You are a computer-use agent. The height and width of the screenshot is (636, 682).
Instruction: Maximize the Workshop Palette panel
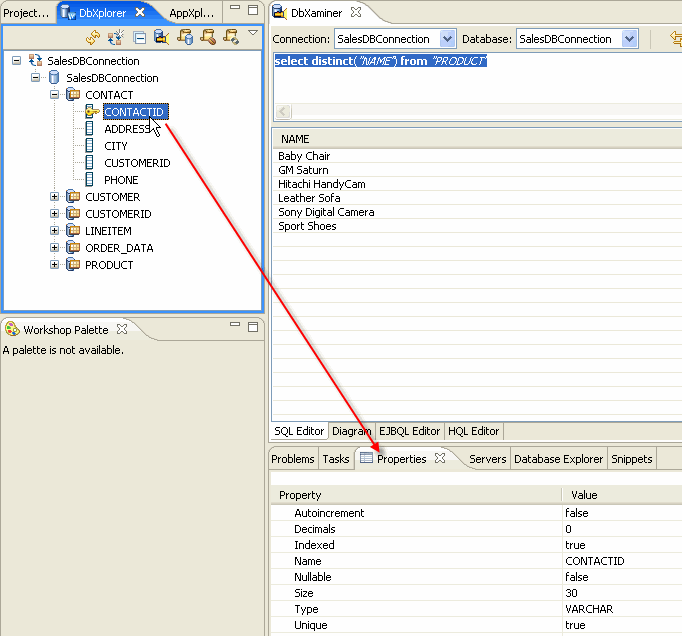[x=253, y=327]
